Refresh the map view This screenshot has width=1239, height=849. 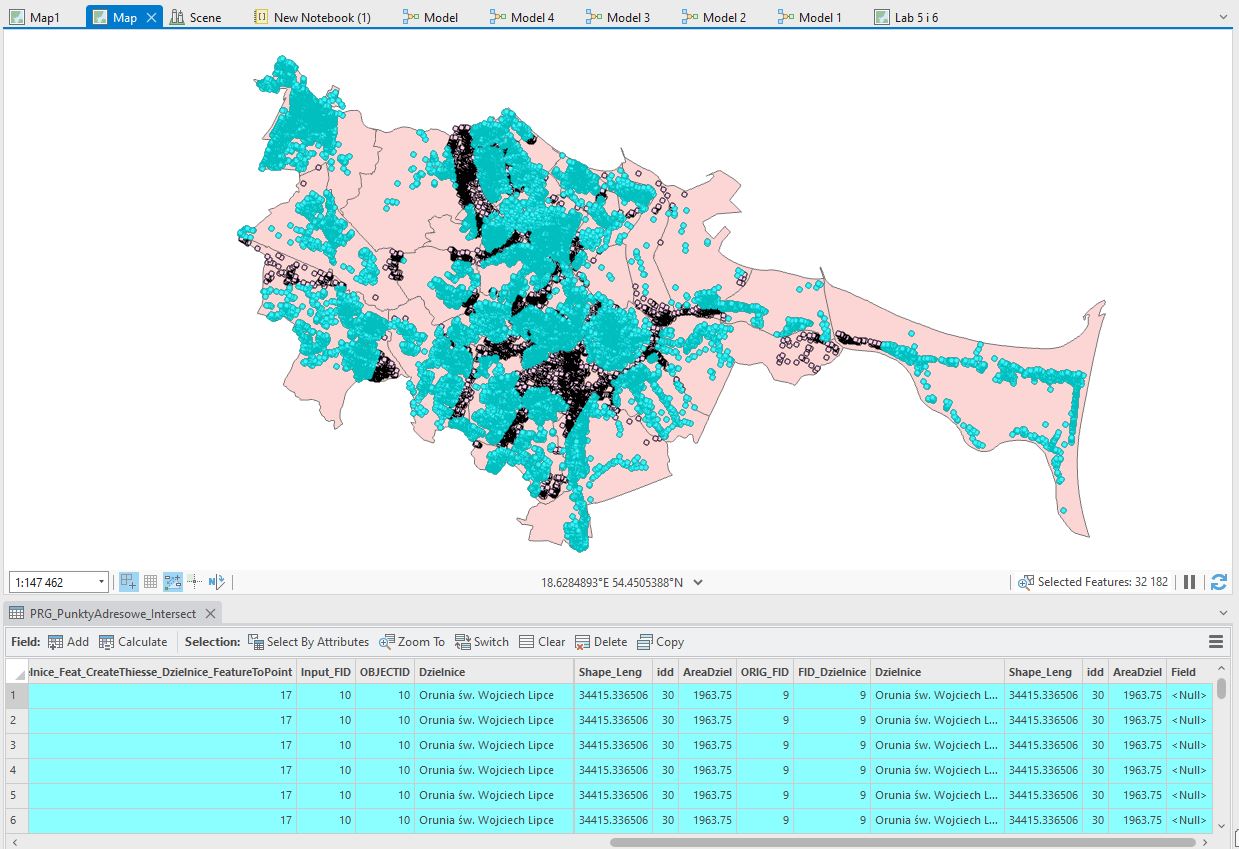[1218, 582]
